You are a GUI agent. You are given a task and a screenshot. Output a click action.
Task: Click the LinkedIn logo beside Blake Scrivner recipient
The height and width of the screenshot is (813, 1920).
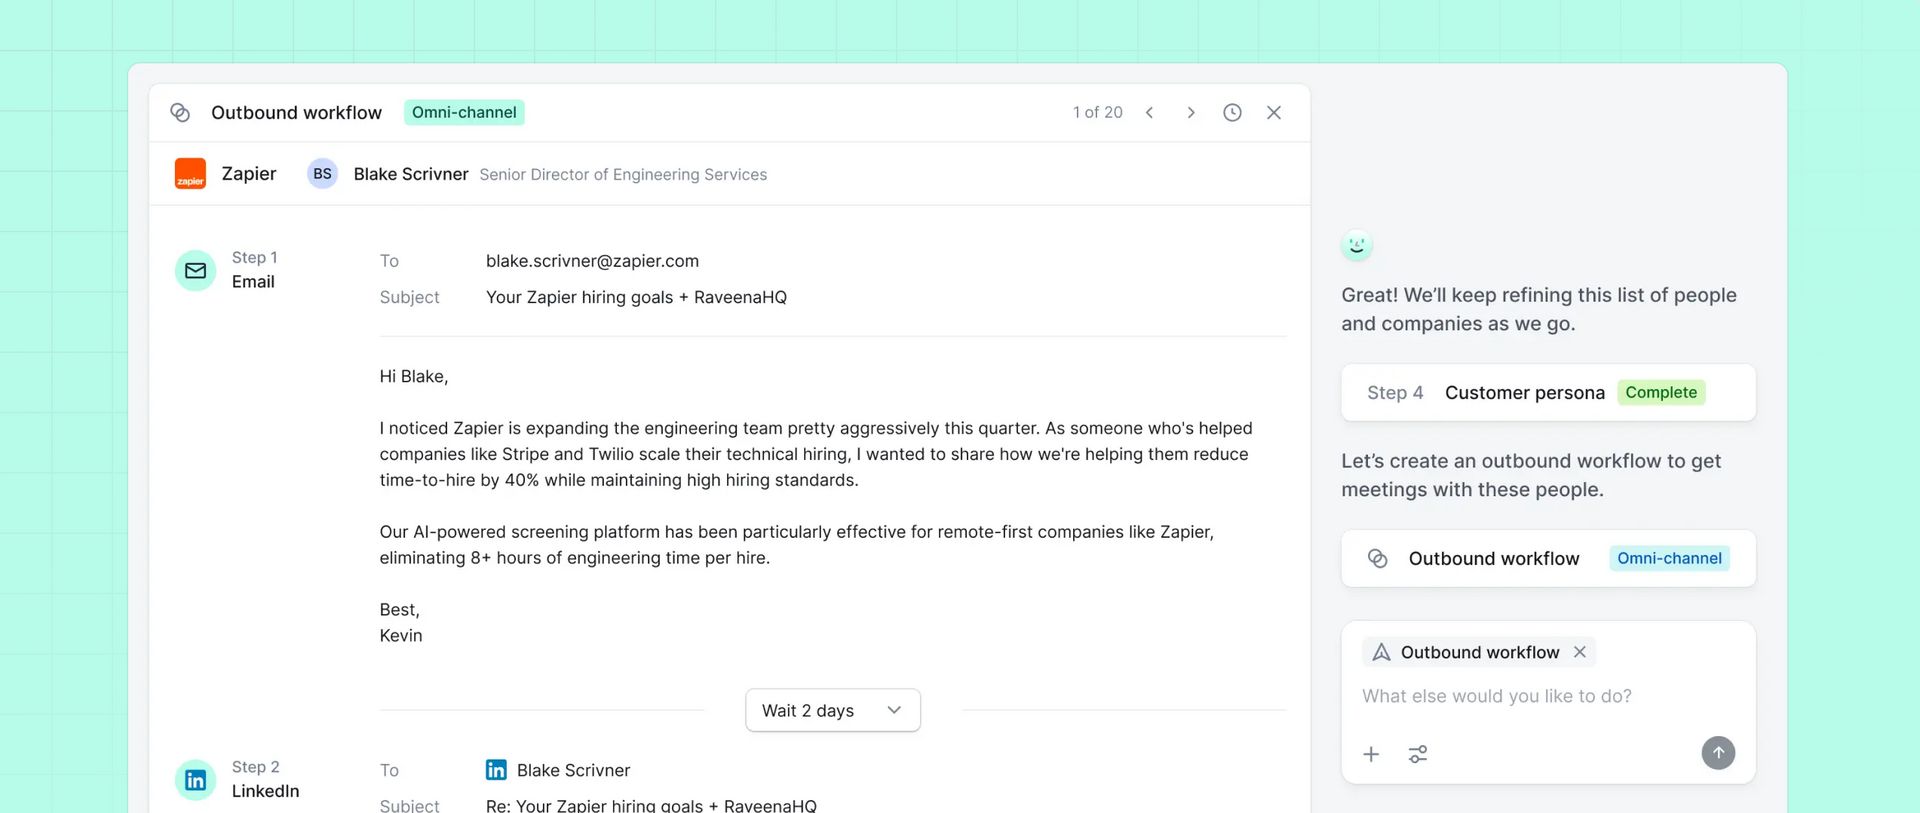(x=496, y=770)
